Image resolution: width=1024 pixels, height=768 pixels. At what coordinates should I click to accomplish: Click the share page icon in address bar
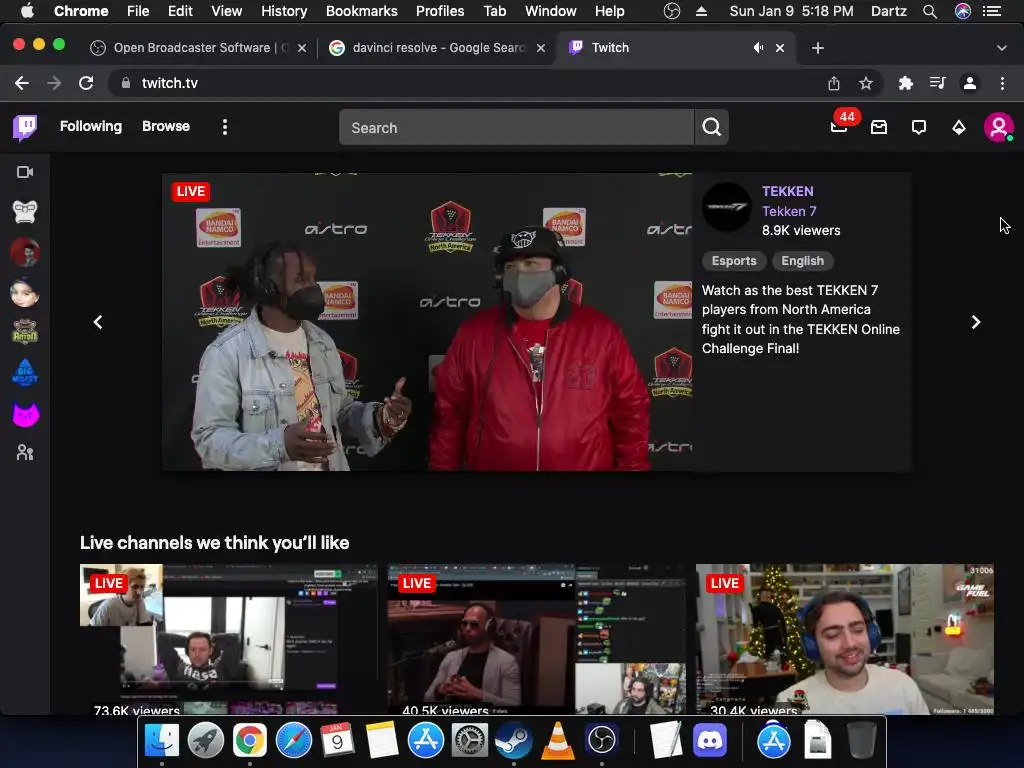click(833, 83)
